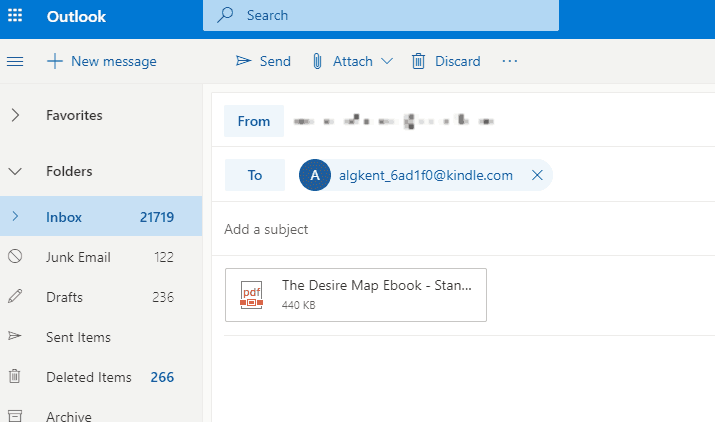Click the plus icon for New message
Image resolution: width=715 pixels, height=422 pixels.
55,61
